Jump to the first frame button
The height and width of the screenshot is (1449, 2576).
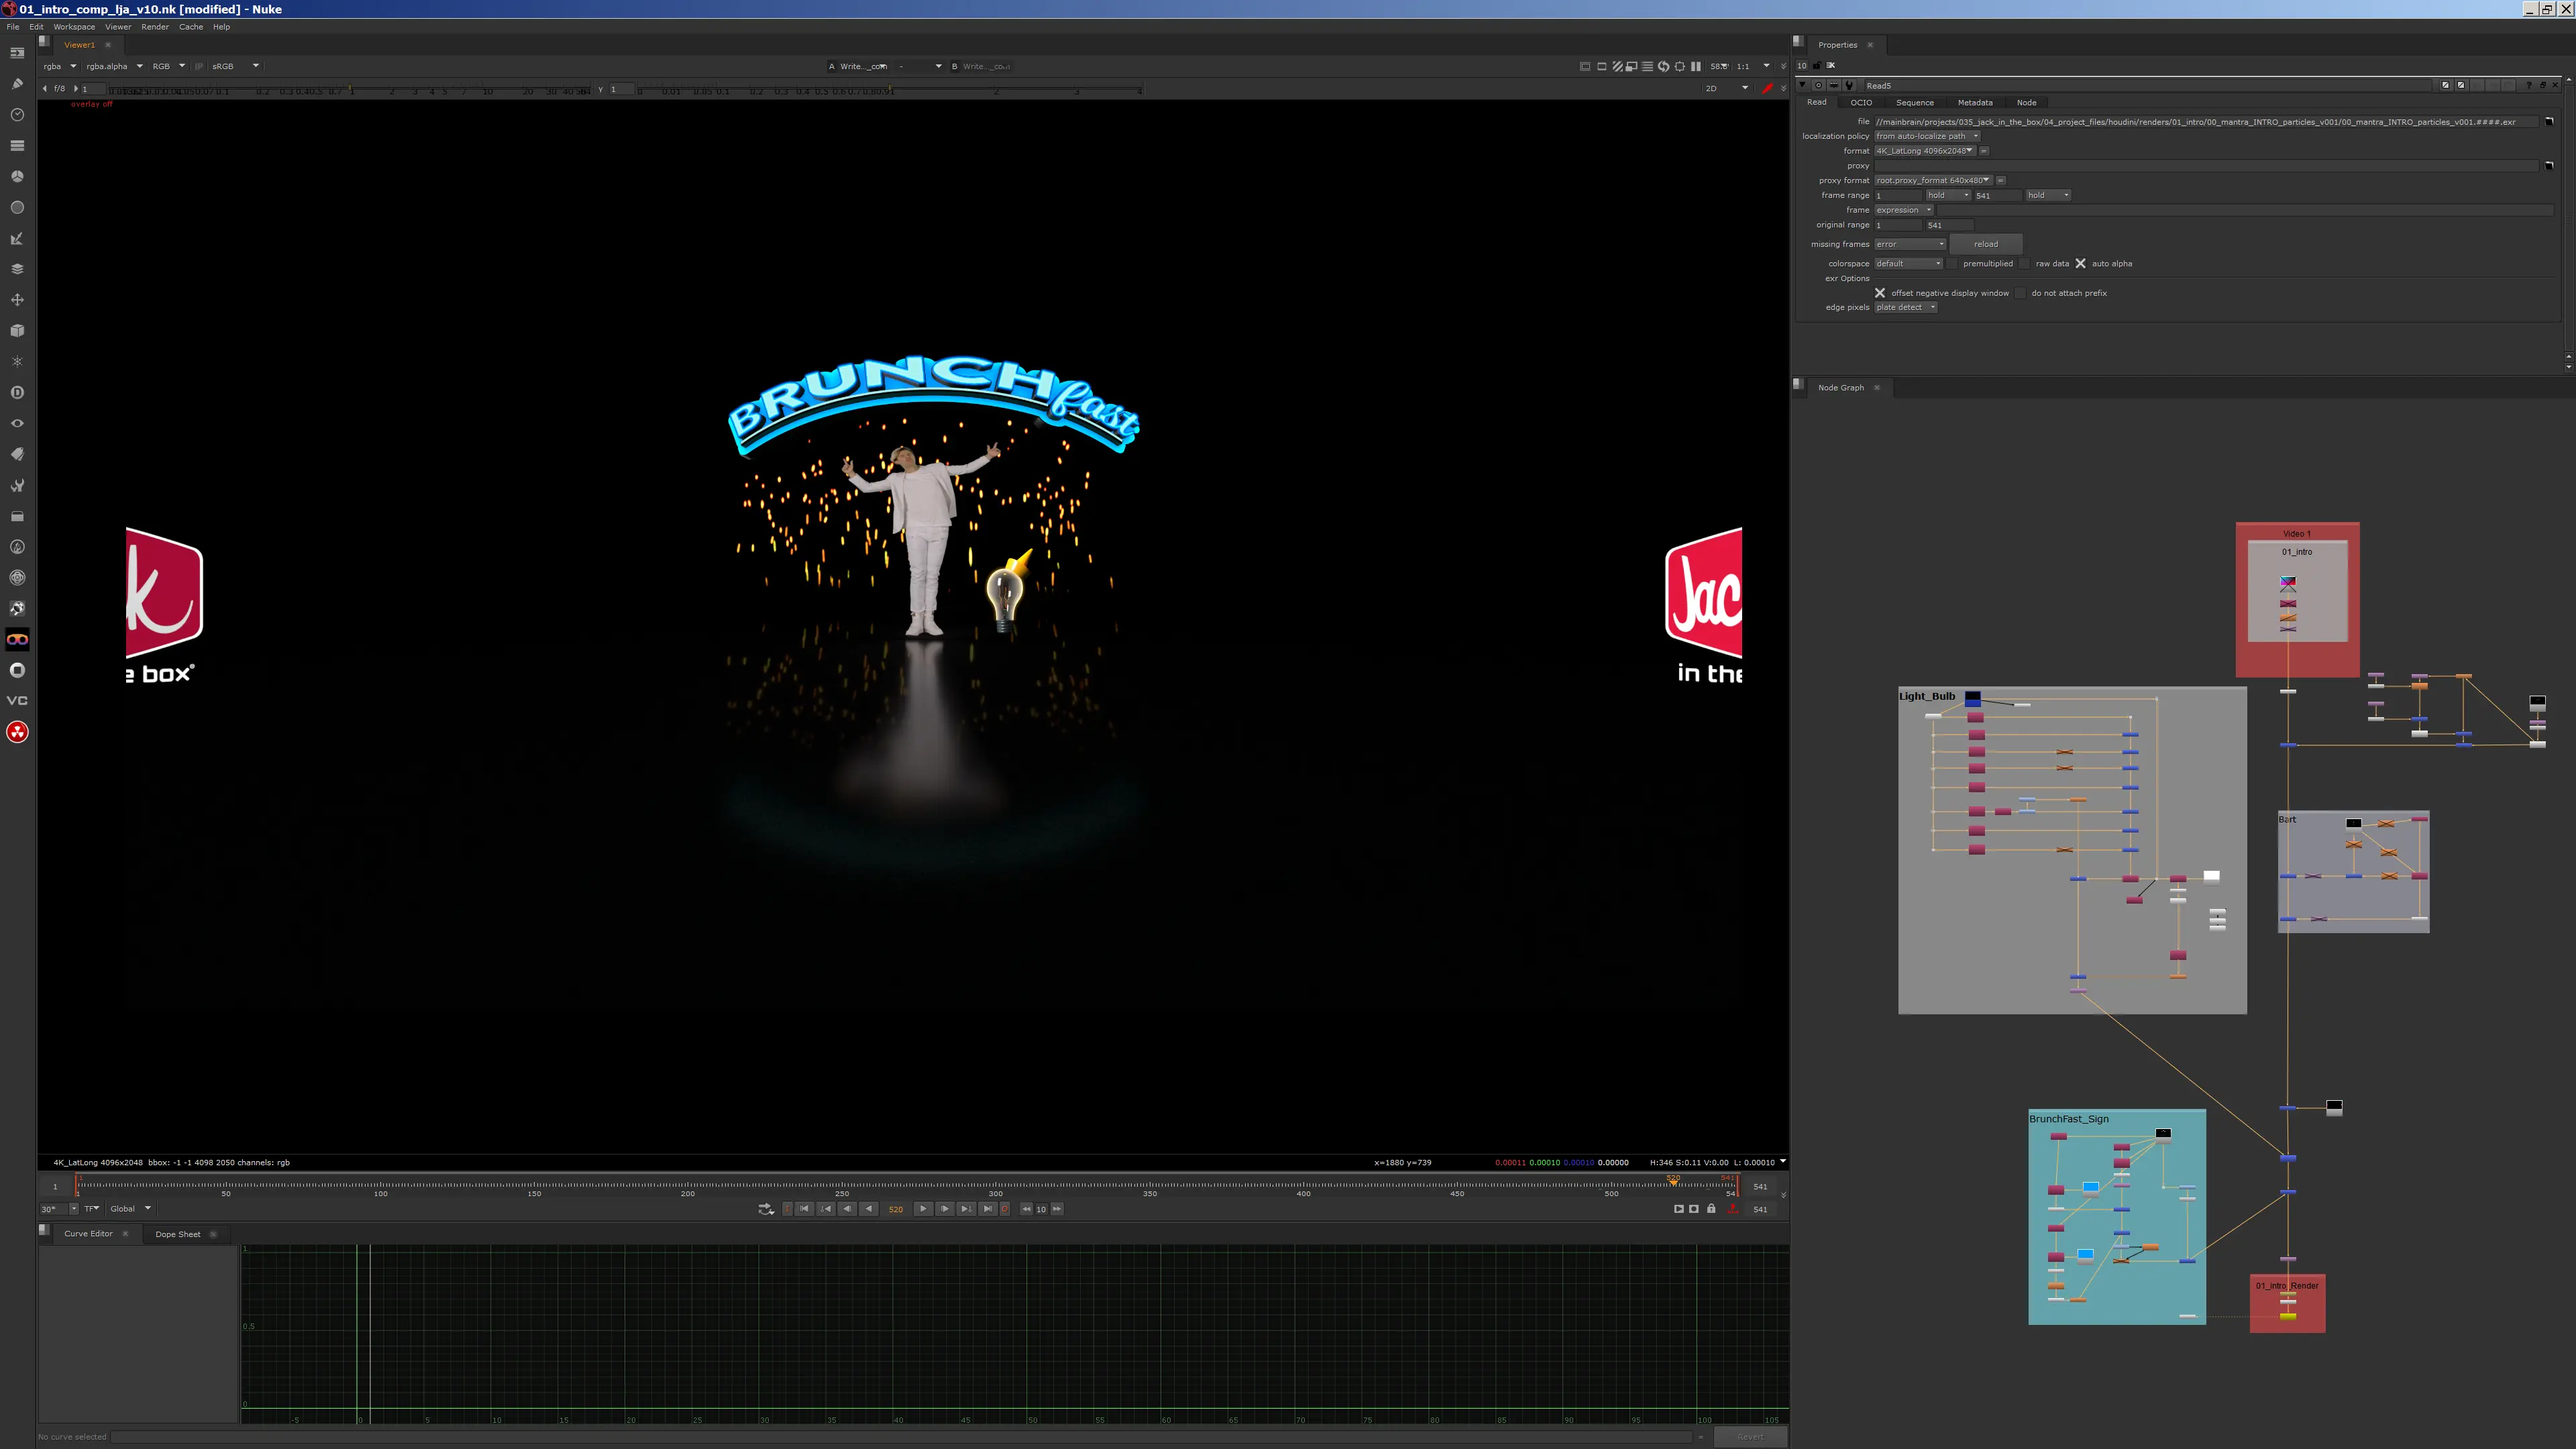tap(804, 1209)
